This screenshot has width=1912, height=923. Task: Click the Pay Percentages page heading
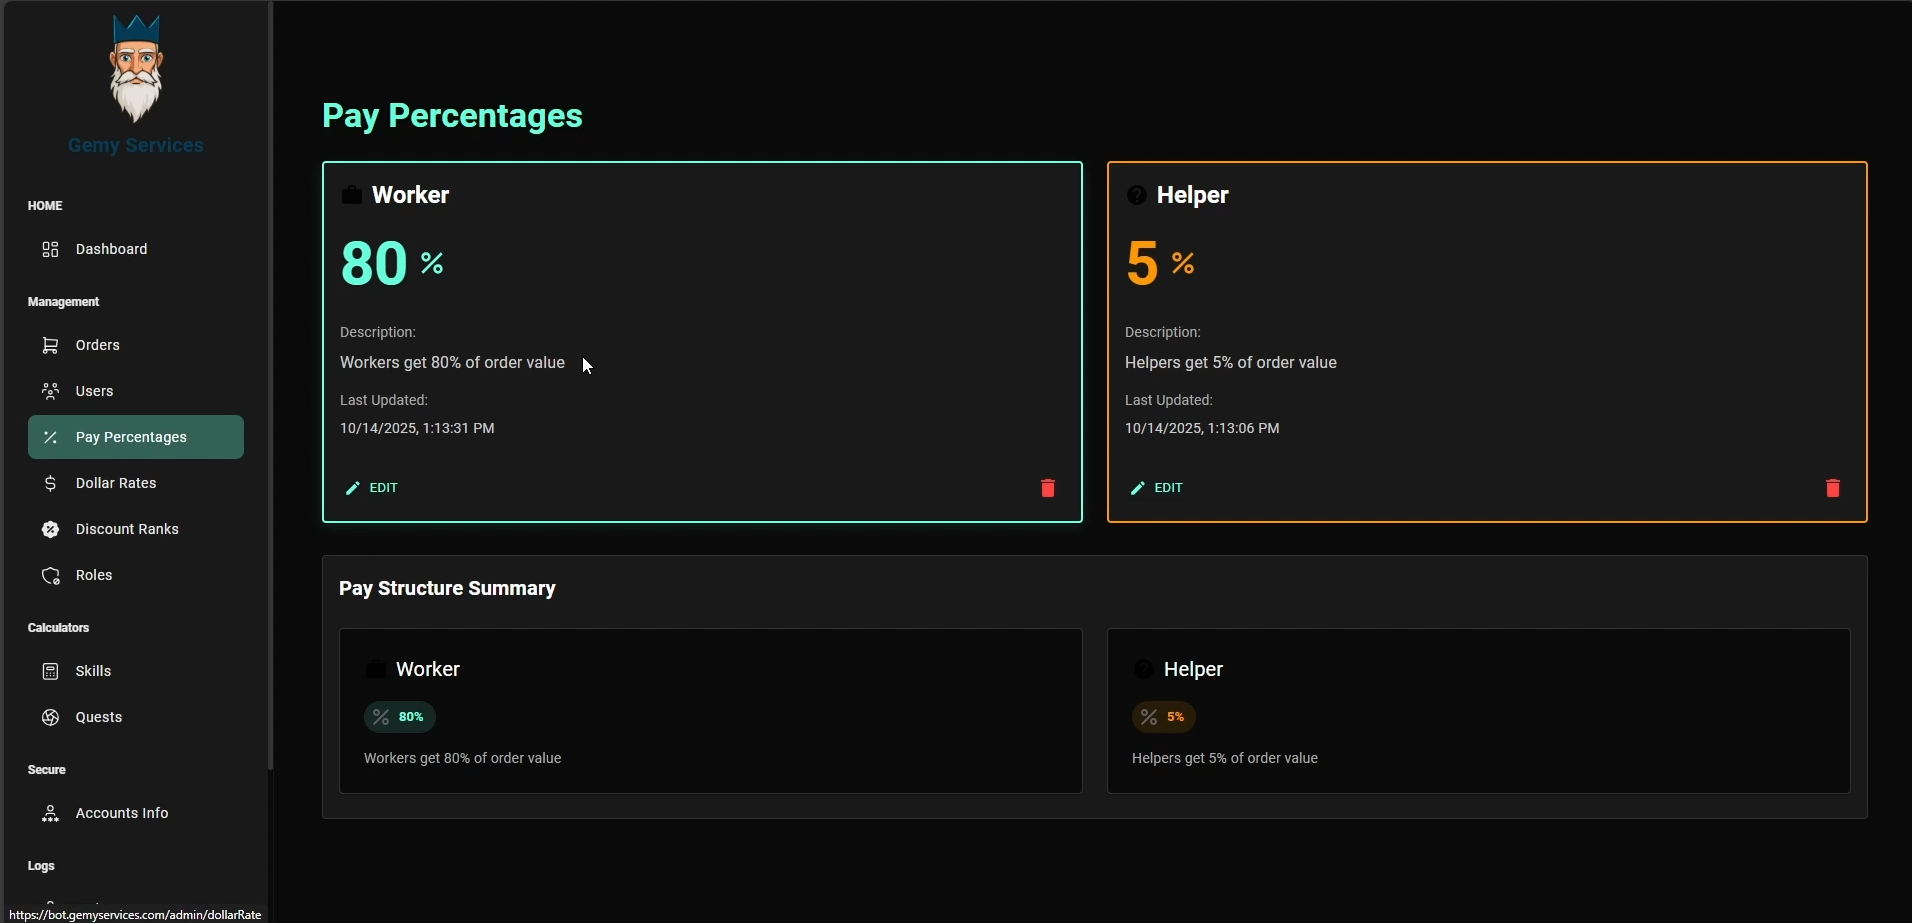pyautogui.click(x=452, y=116)
